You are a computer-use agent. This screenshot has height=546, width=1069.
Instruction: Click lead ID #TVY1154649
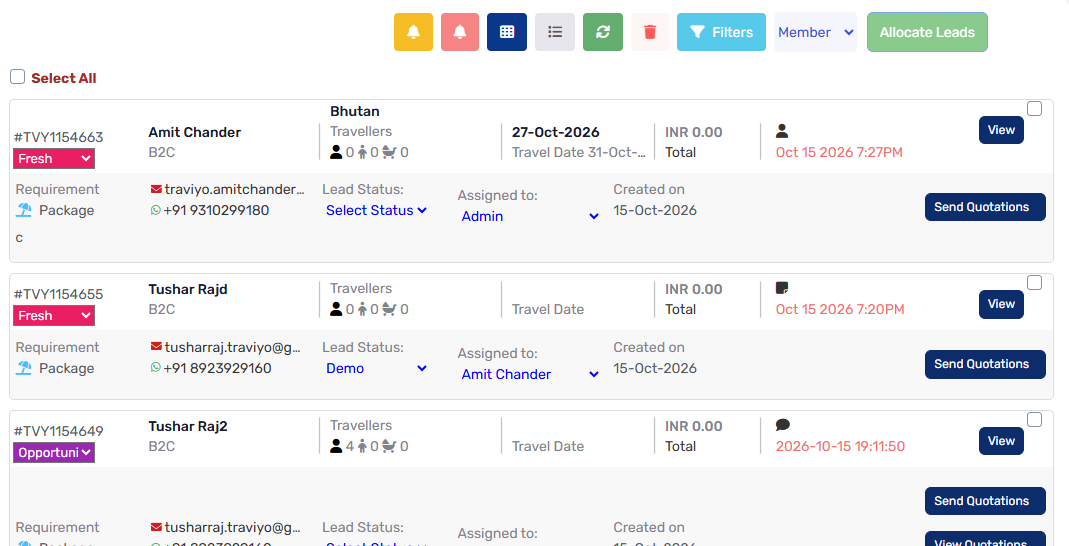coord(59,431)
